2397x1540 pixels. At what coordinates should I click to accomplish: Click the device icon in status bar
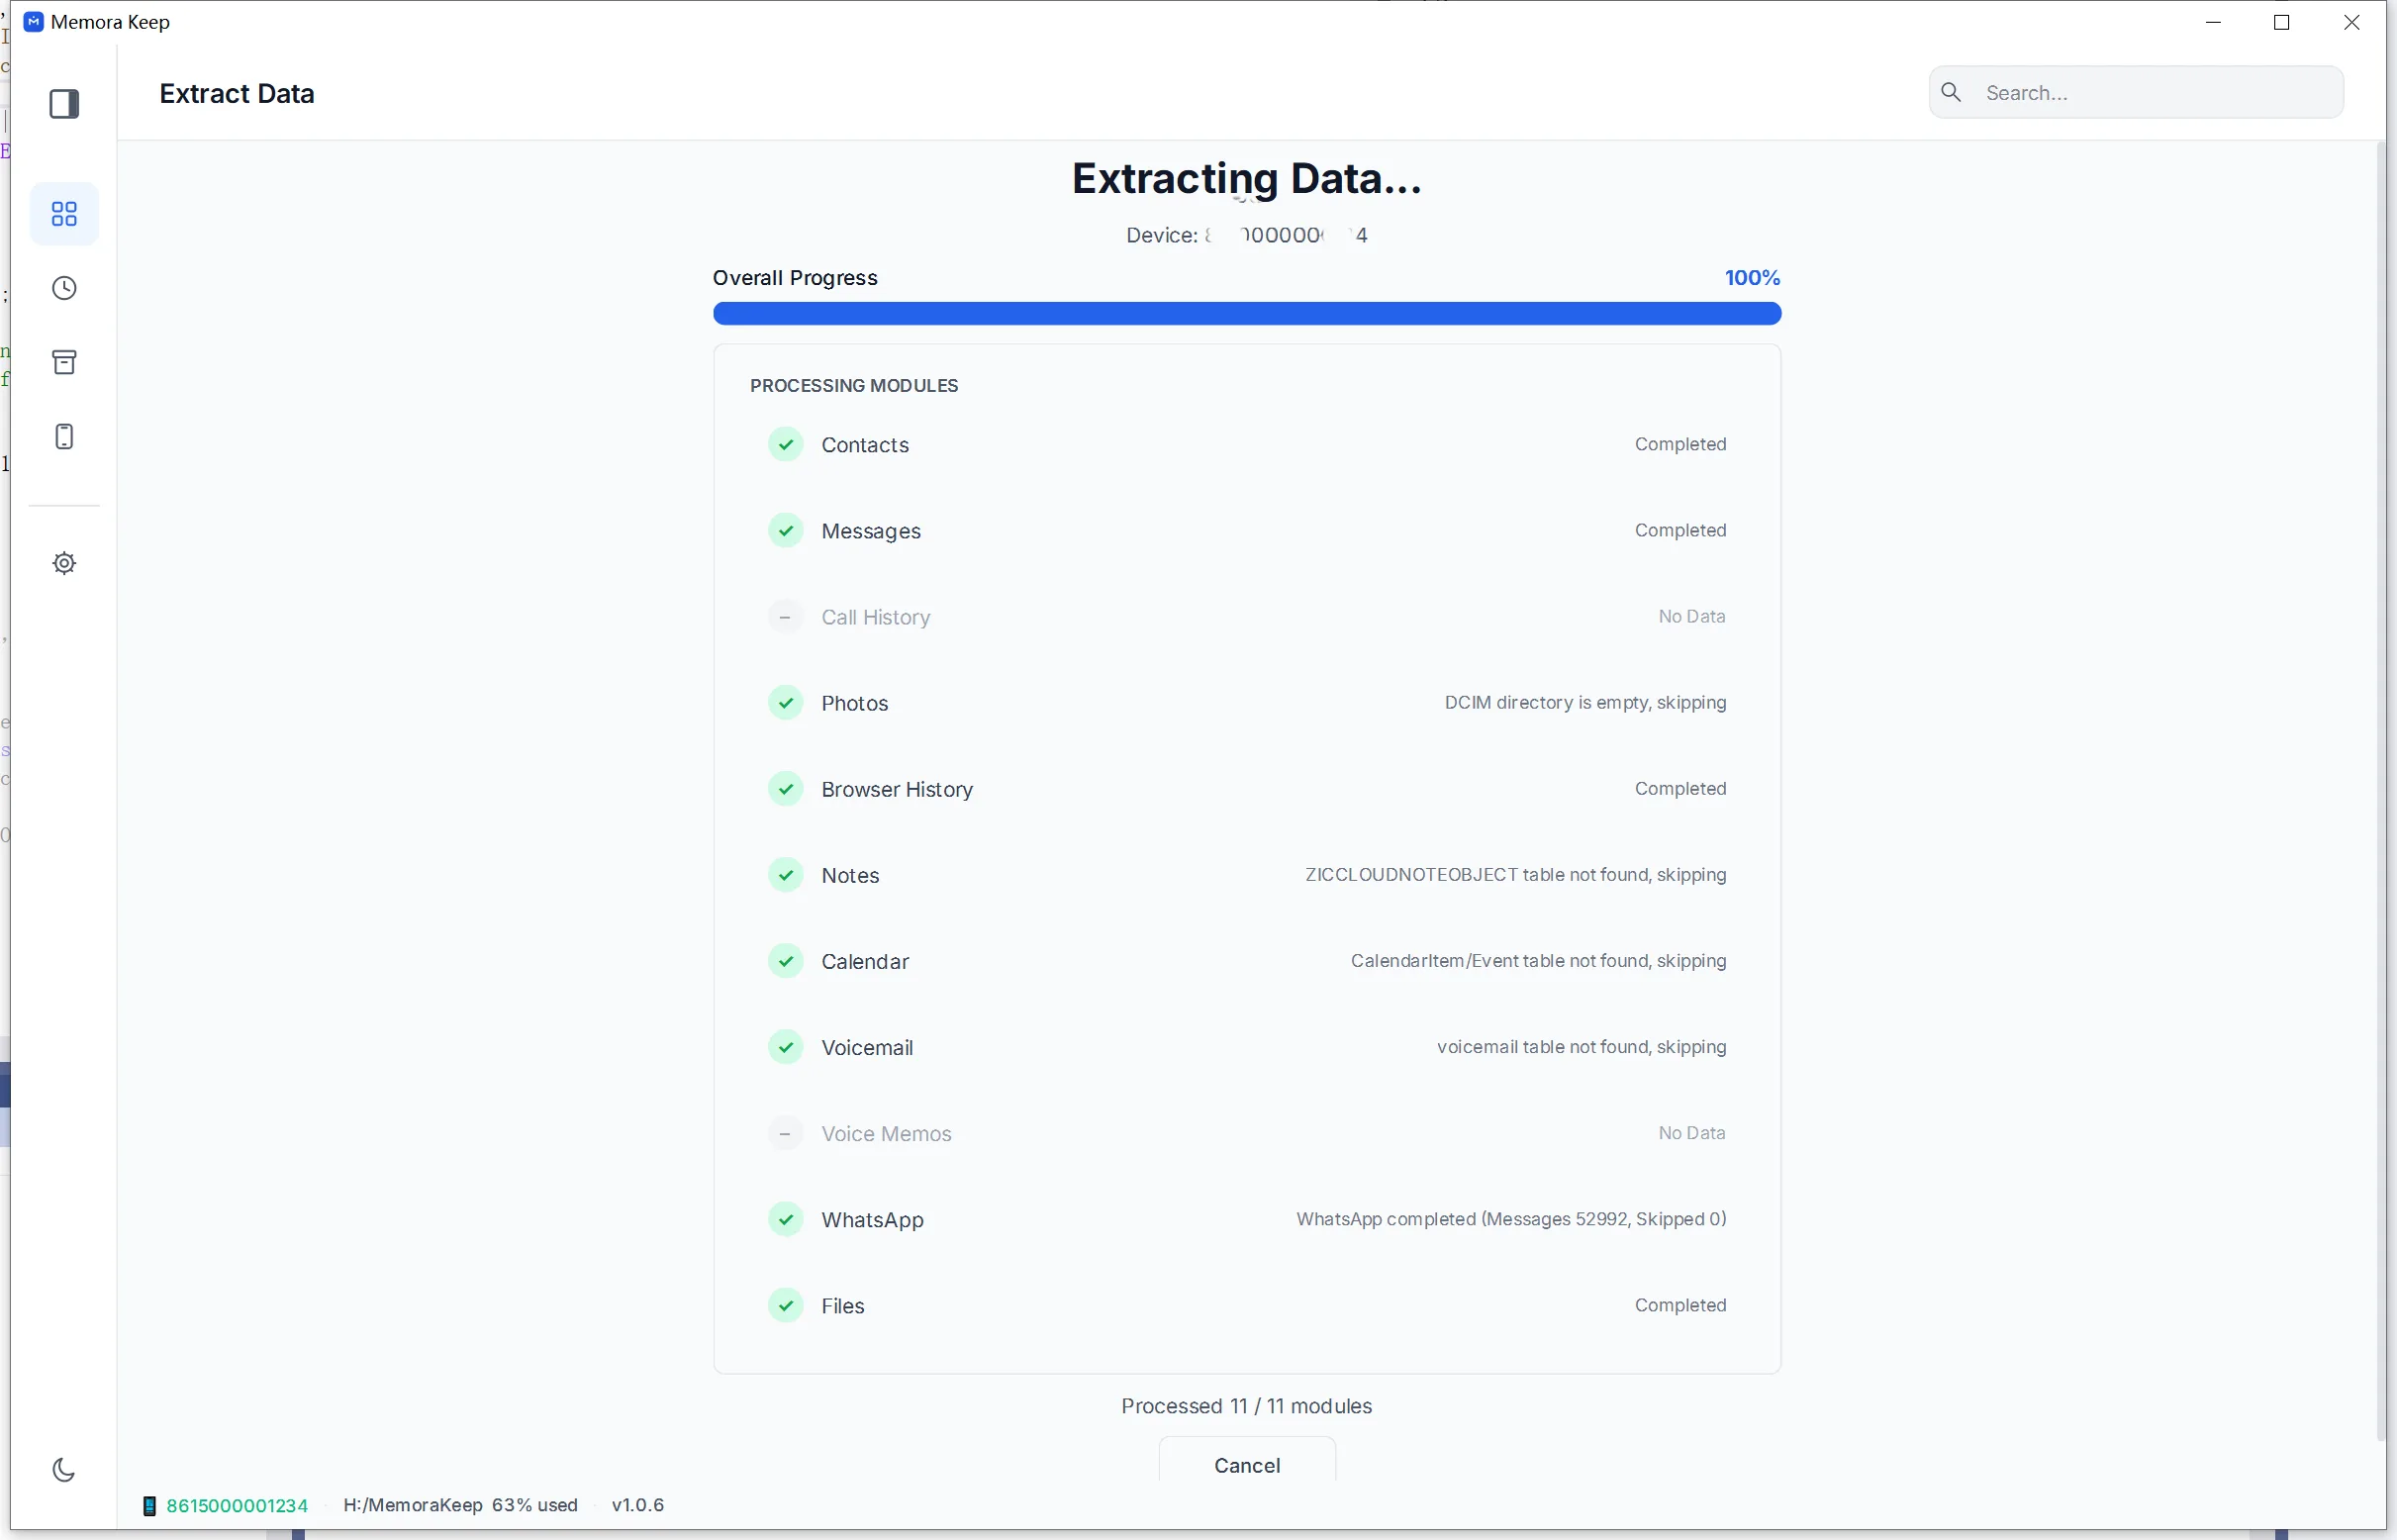pos(149,1505)
